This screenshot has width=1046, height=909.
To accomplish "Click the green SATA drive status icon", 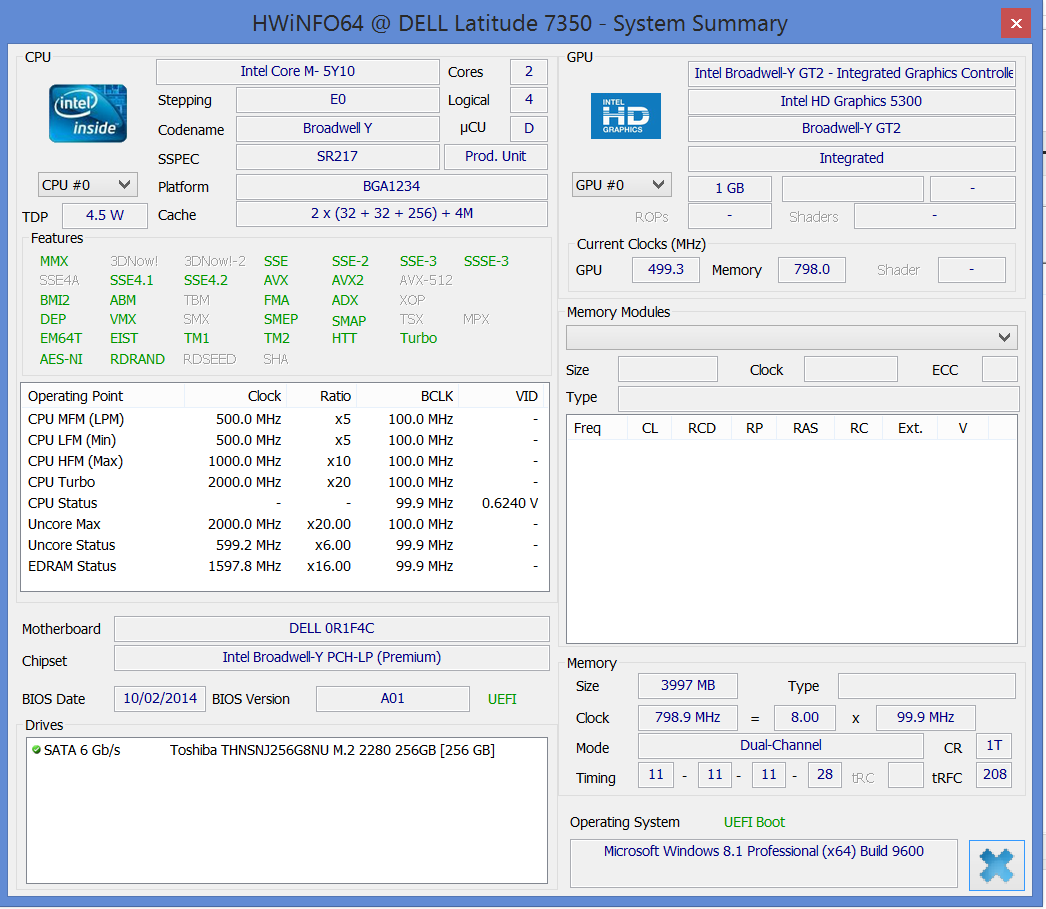I will pos(36,750).
